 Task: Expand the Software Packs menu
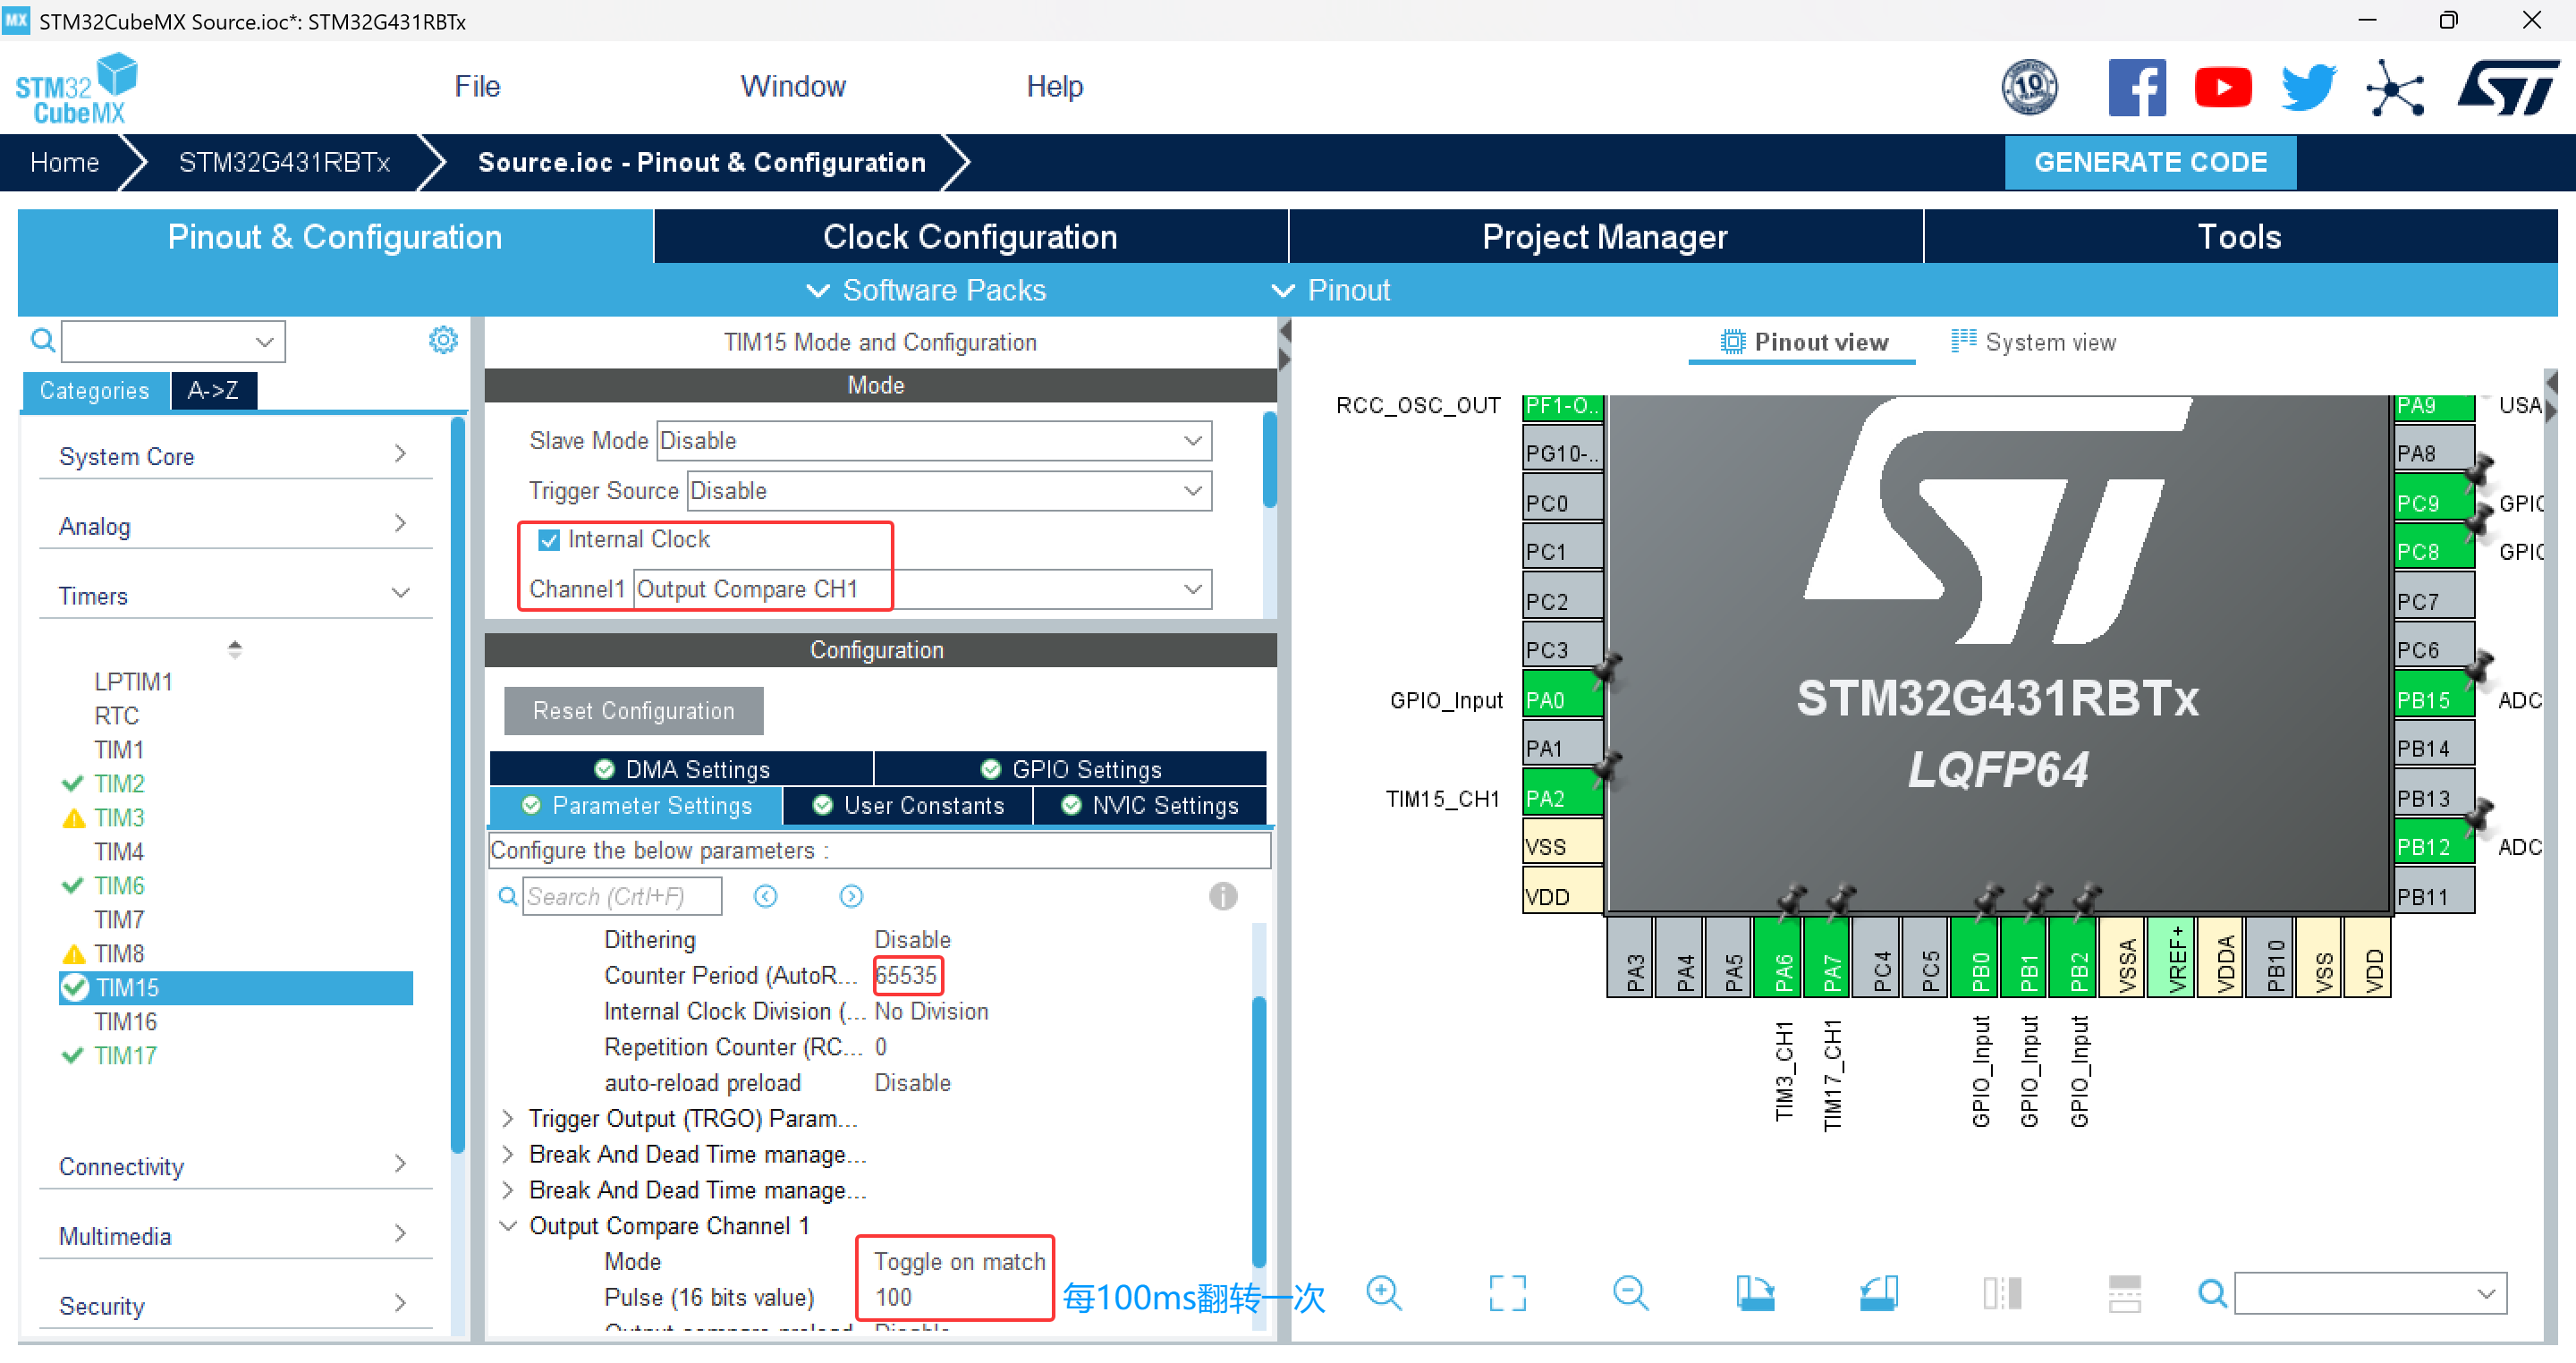[927, 290]
